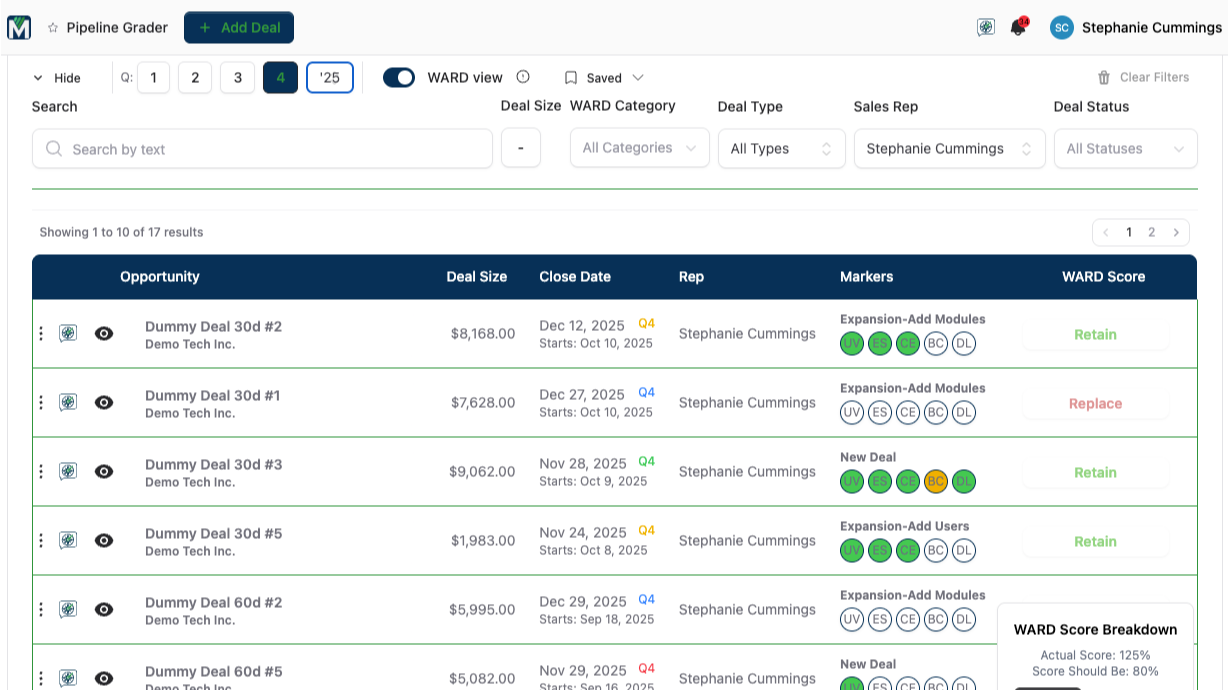Image resolution: width=1228 pixels, height=690 pixels.
Task: Click chat icon for Dummy Deal 30d #1
Action: click(x=68, y=402)
